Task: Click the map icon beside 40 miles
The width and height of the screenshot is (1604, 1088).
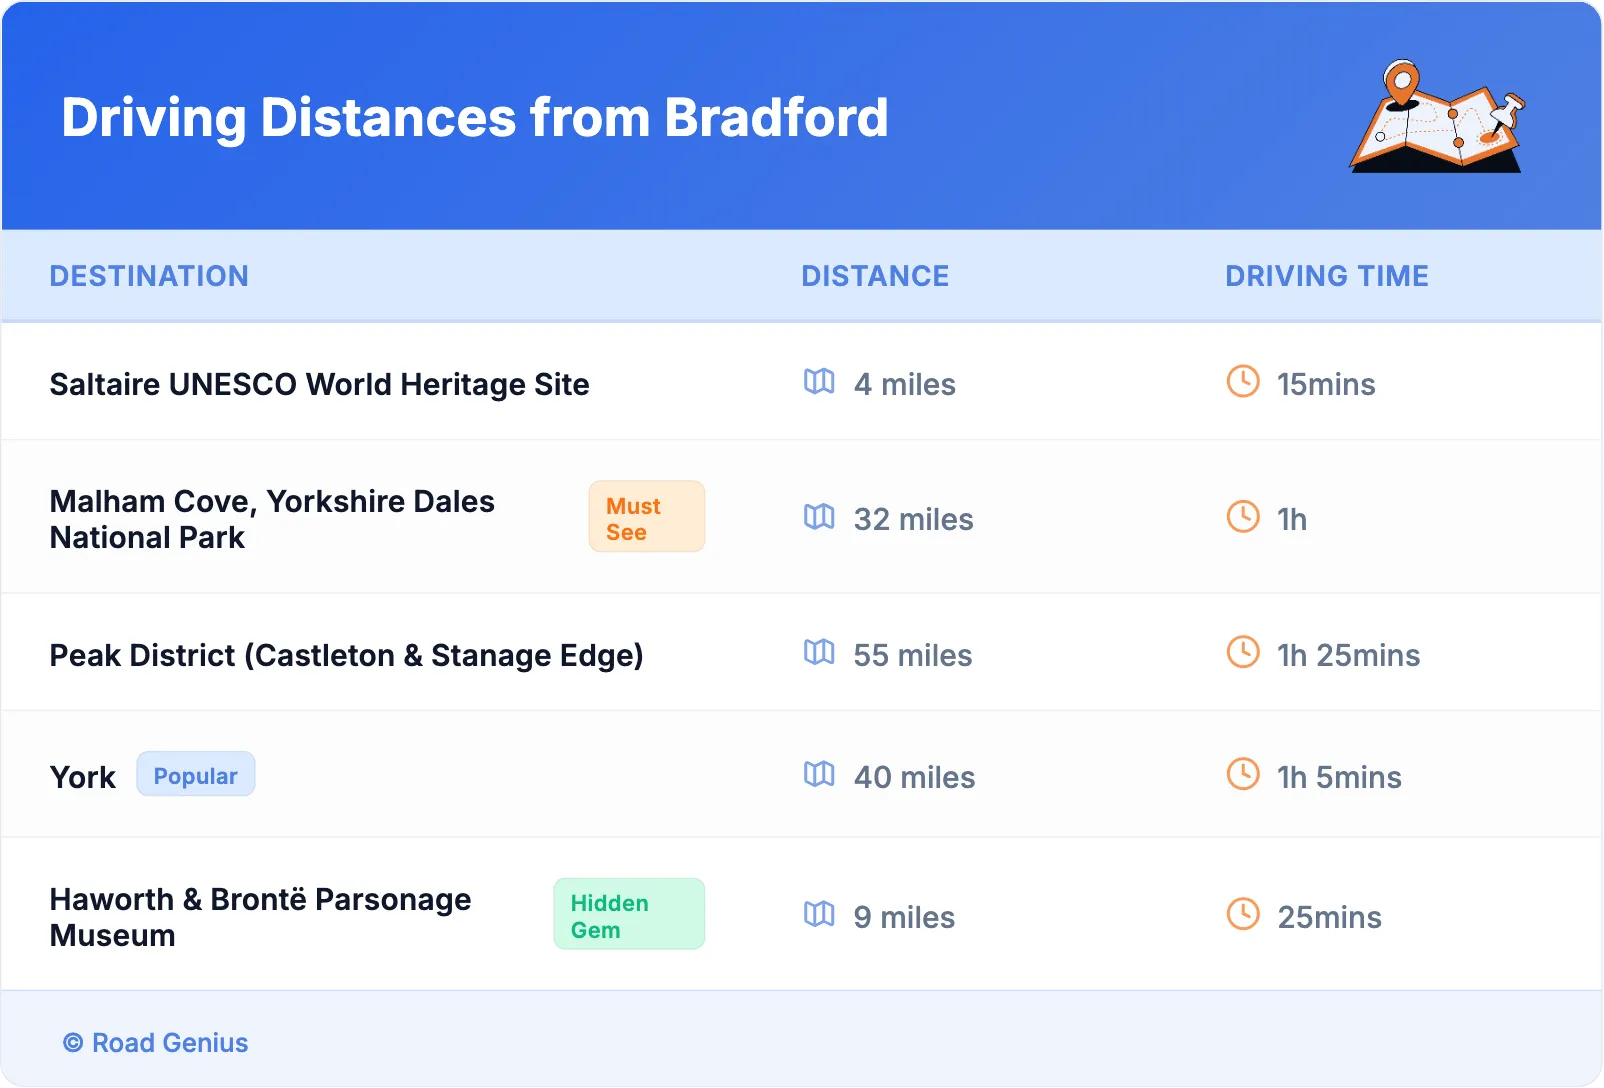Action: pyautogui.click(x=819, y=774)
